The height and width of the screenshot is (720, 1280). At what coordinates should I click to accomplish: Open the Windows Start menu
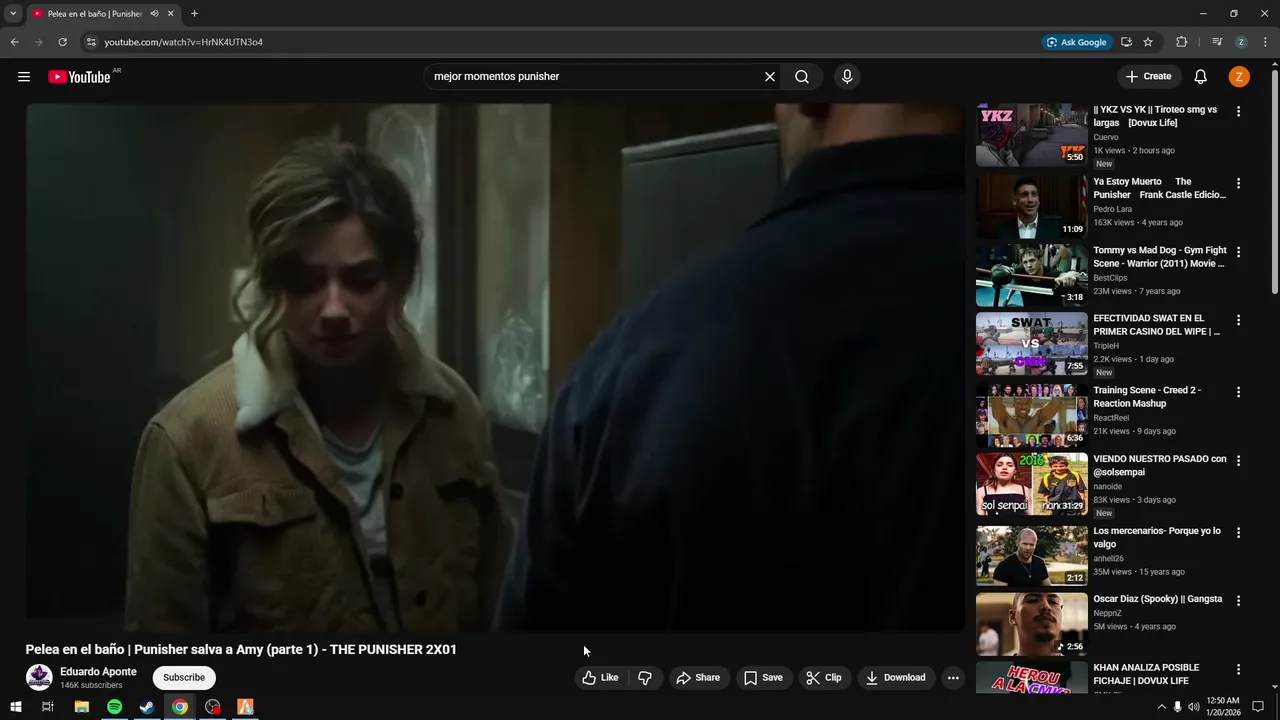click(15, 707)
